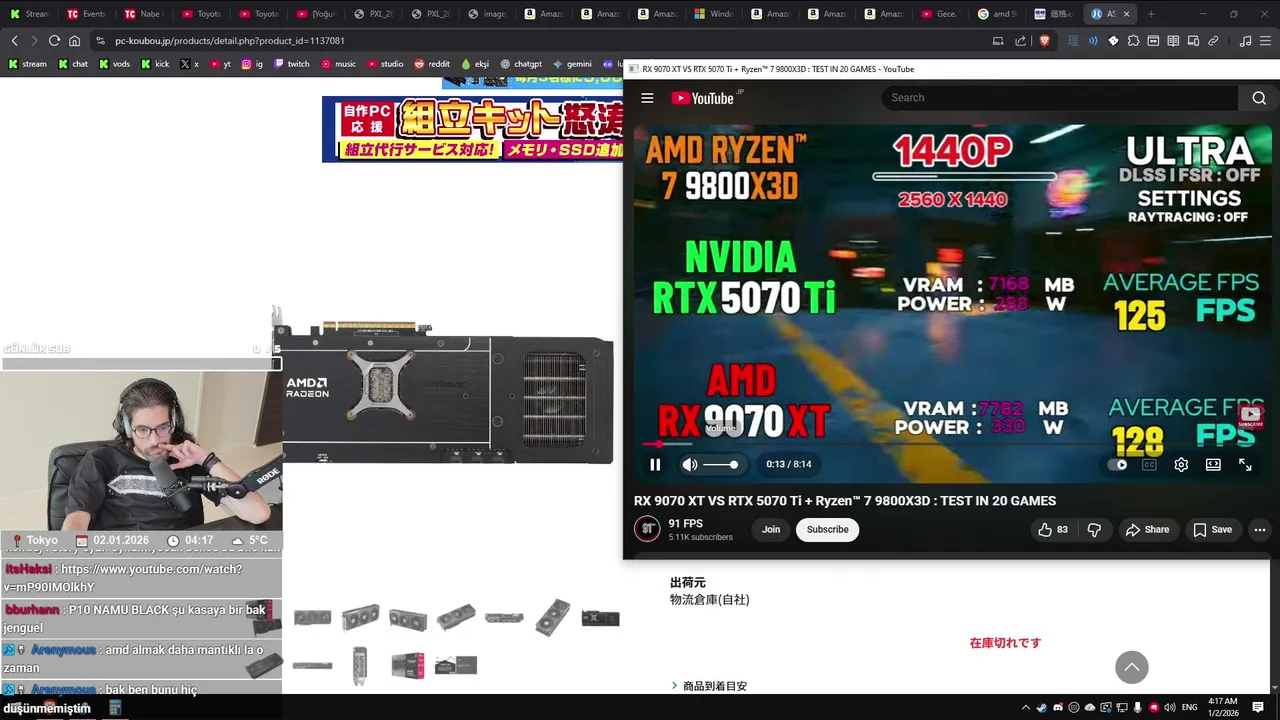The height and width of the screenshot is (720, 1280).
Task: Show hidden system tray icons
Action: (x=1025, y=707)
